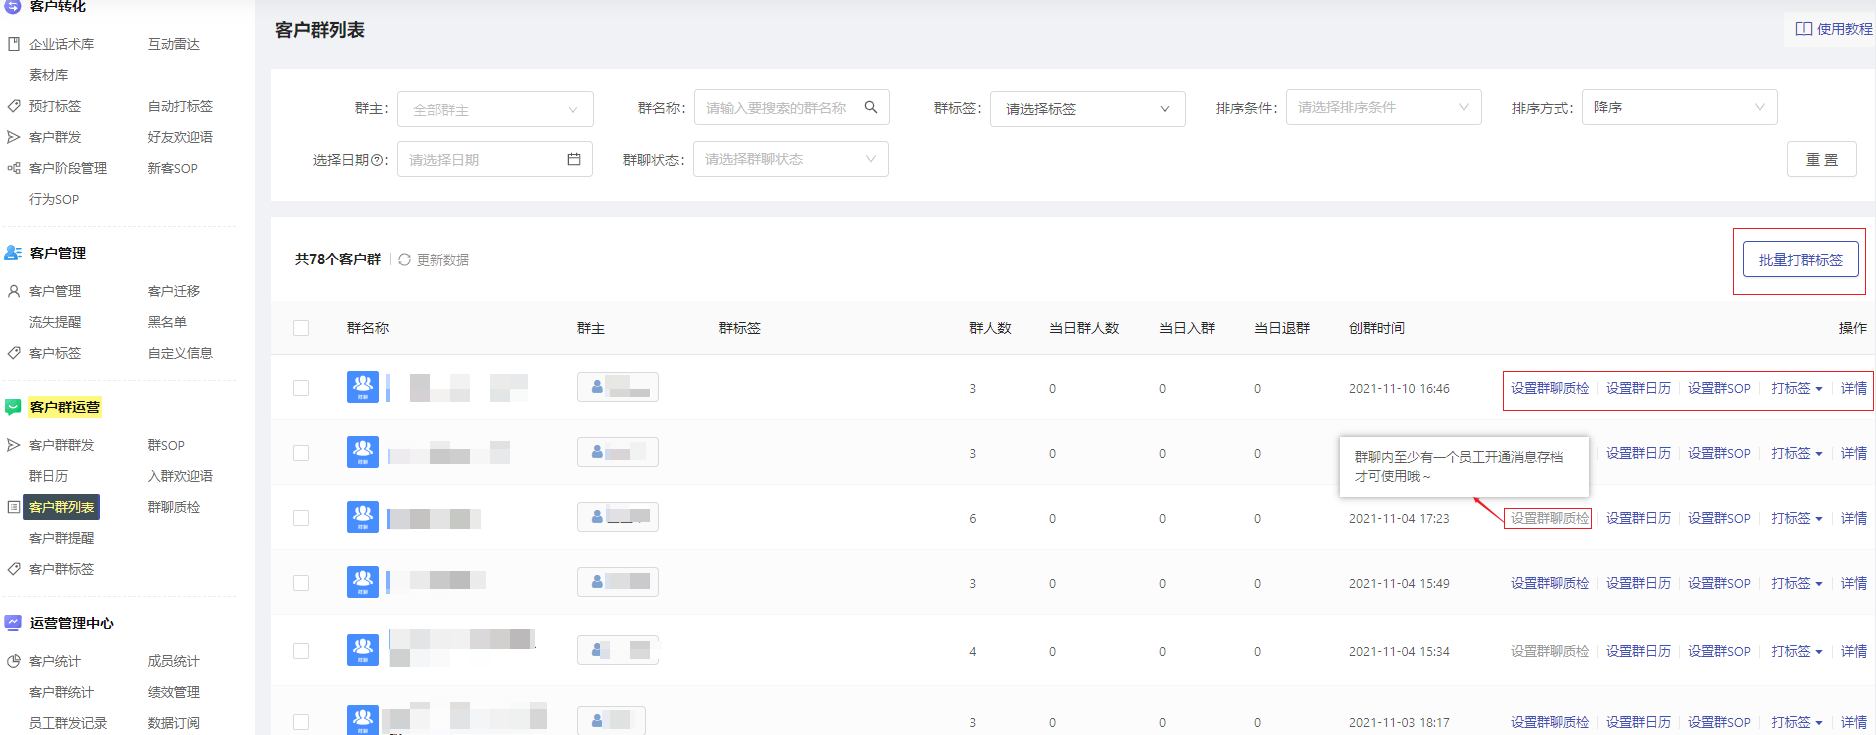Click 设置群聊质检 in the 2021-11-03 18:17 row
The height and width of the screenshot is (735, 1876).
tap(1550, 722)
